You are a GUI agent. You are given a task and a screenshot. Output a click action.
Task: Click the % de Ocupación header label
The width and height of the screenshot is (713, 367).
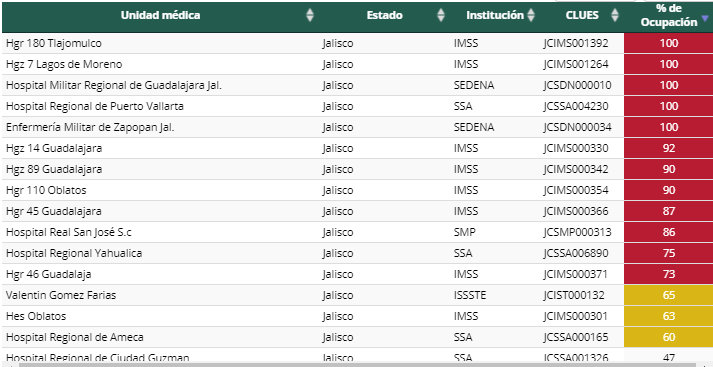669,15
